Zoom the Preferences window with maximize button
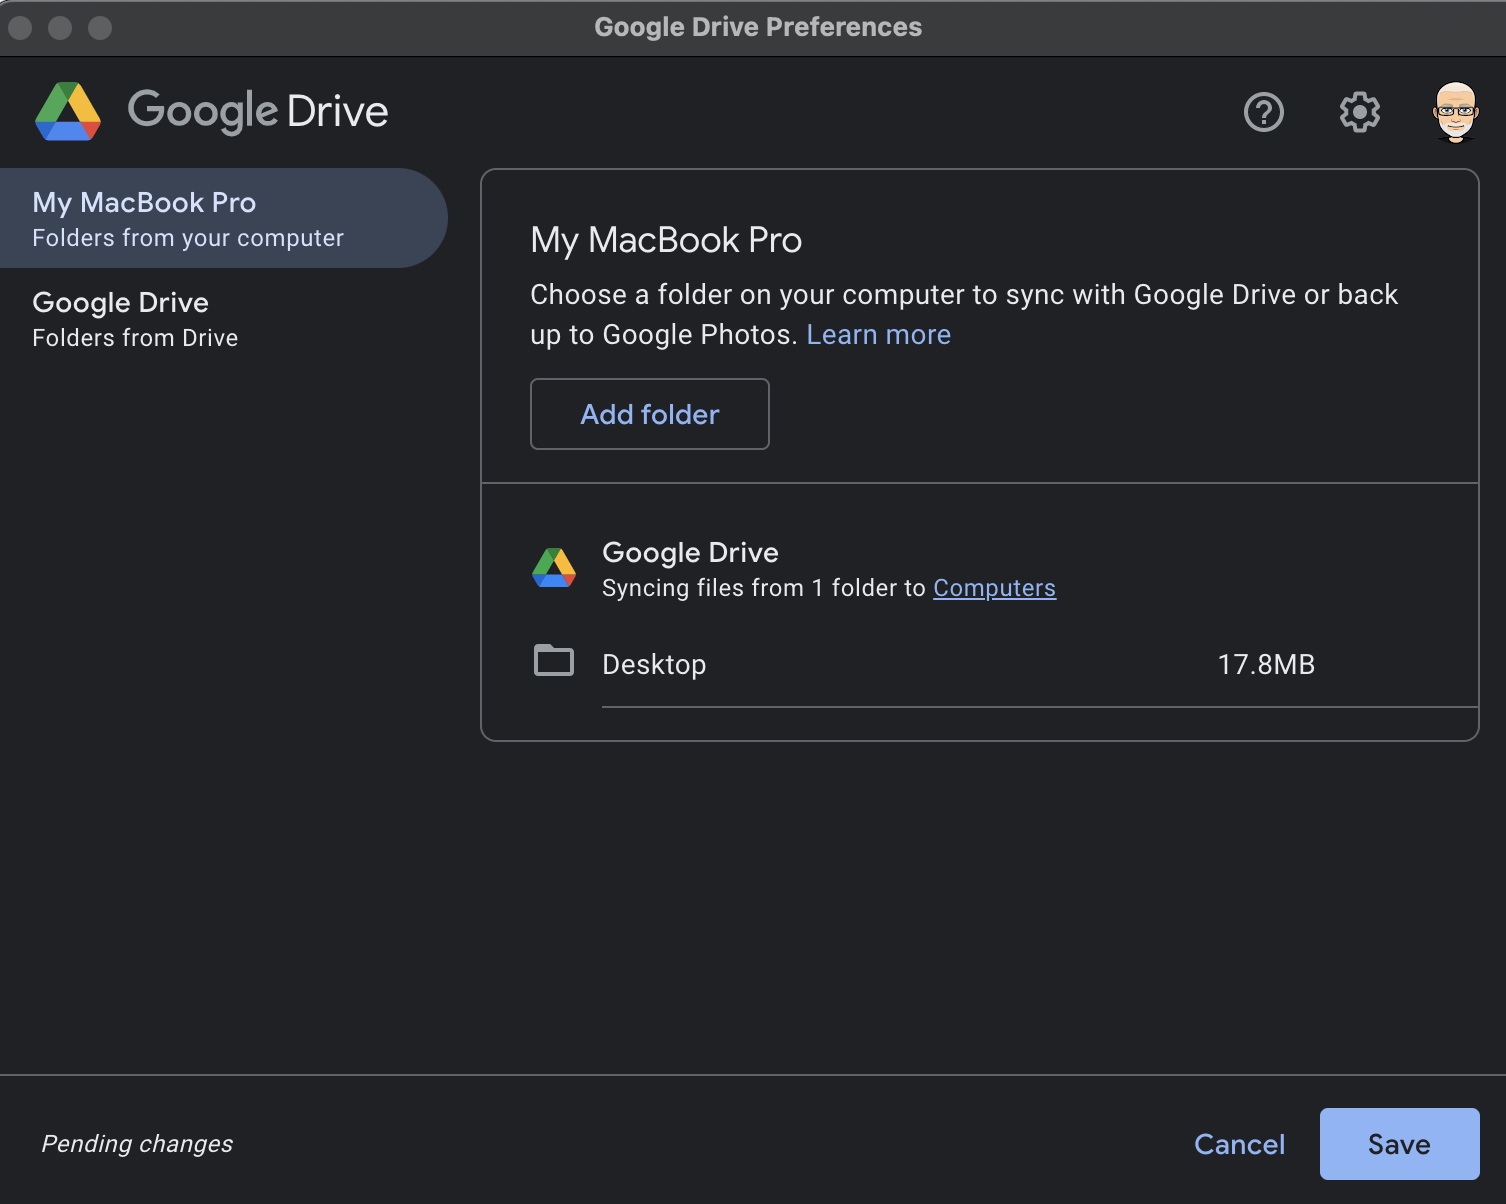This screenshot has width=1506, height=1204. click(x=100, y=28)
